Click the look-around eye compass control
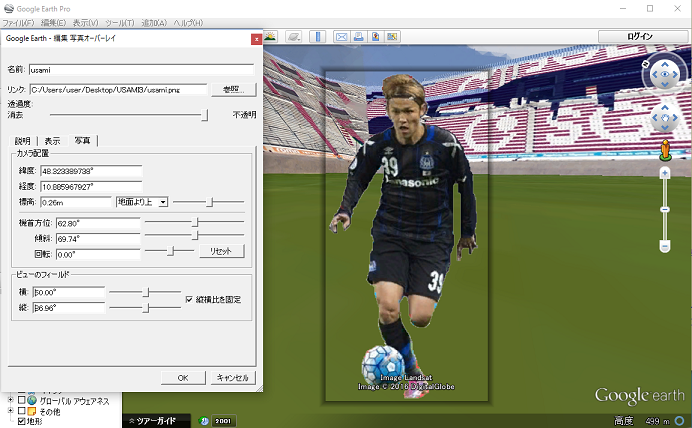The height and width of the screenshot is (428, 692). (663, 73)
